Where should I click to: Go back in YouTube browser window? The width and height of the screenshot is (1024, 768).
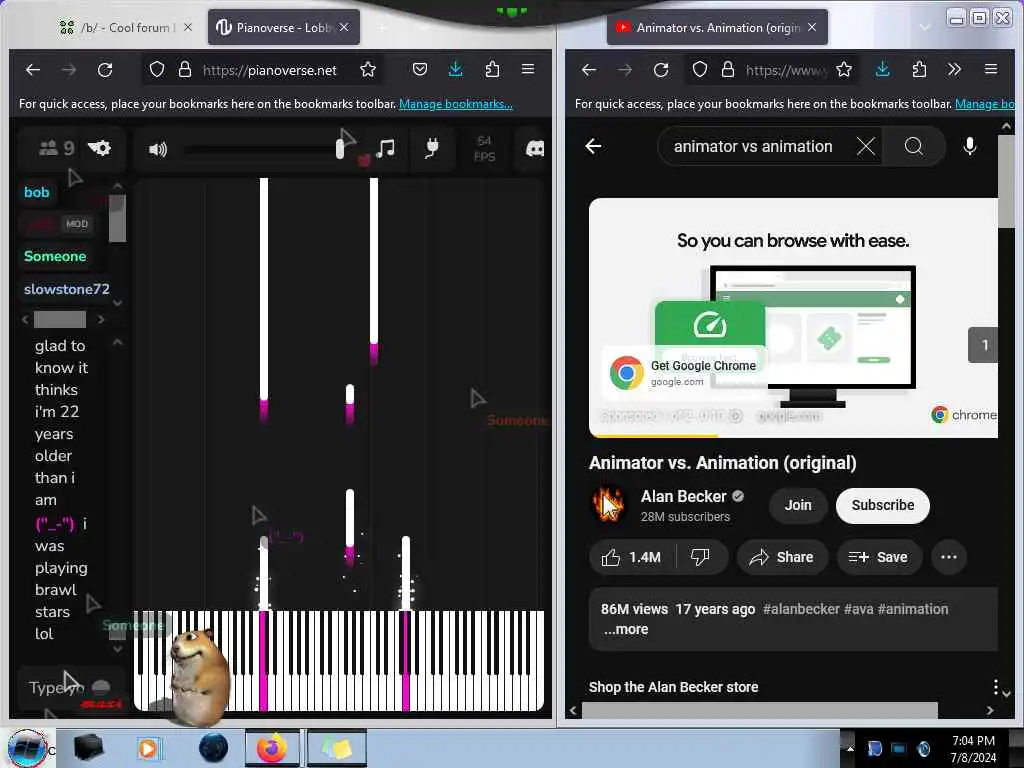click(588, 69)
